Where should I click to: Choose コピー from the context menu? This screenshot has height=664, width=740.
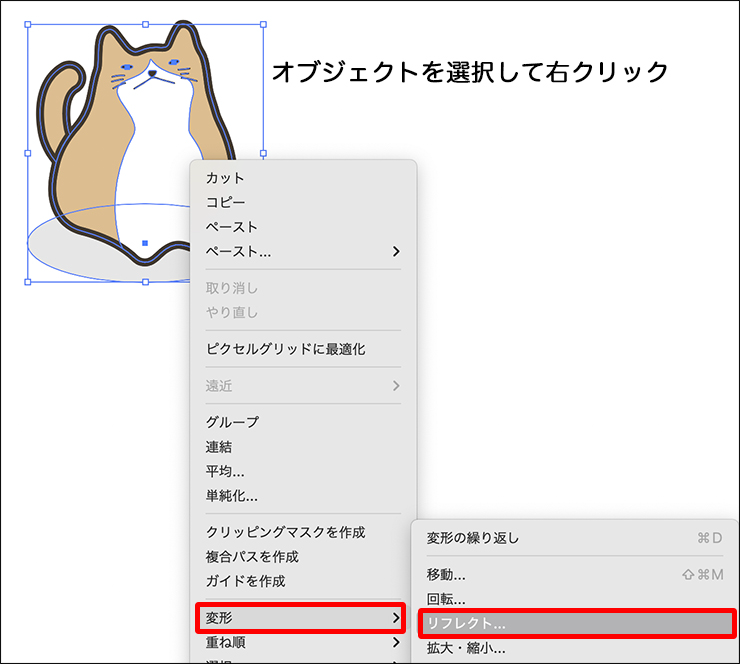[225, 202]
